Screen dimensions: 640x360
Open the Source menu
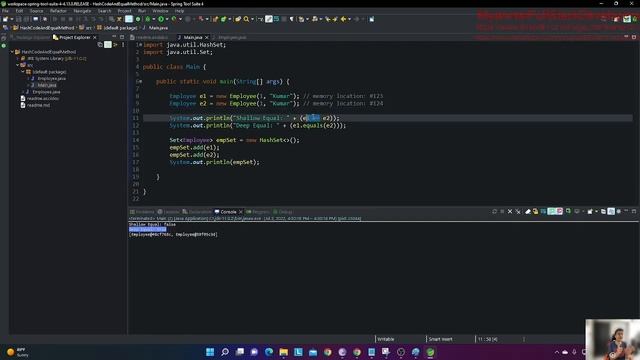pyautogui.click(x=36, y=11)
